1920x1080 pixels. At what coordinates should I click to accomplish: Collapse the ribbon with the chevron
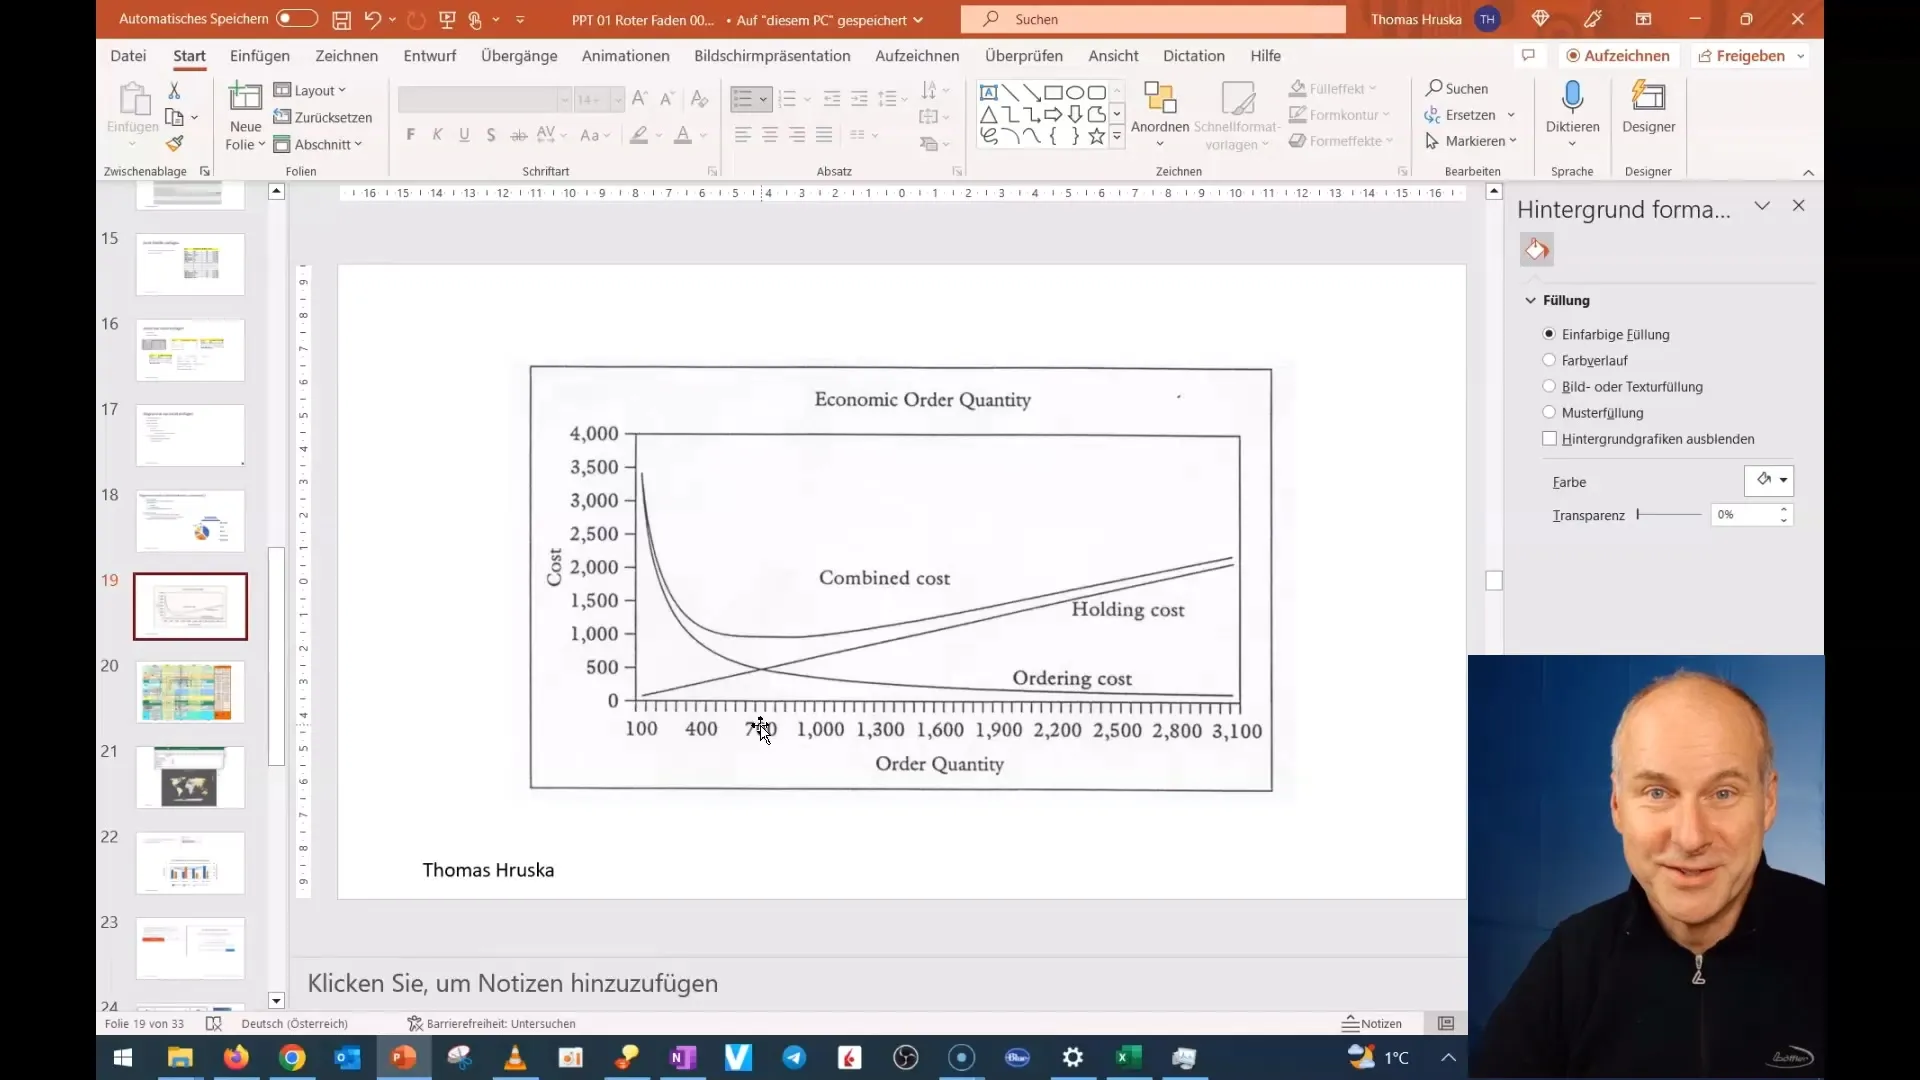tap(1808, 172)
